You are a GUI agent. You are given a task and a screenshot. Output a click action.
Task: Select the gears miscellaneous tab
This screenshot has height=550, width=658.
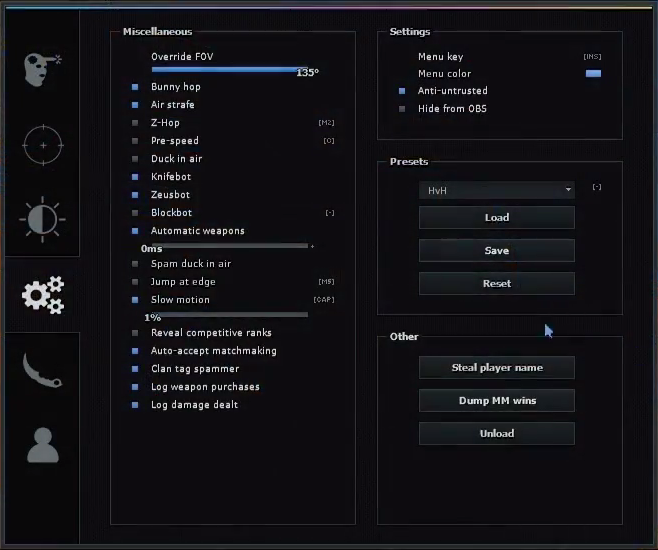(43, 295)
